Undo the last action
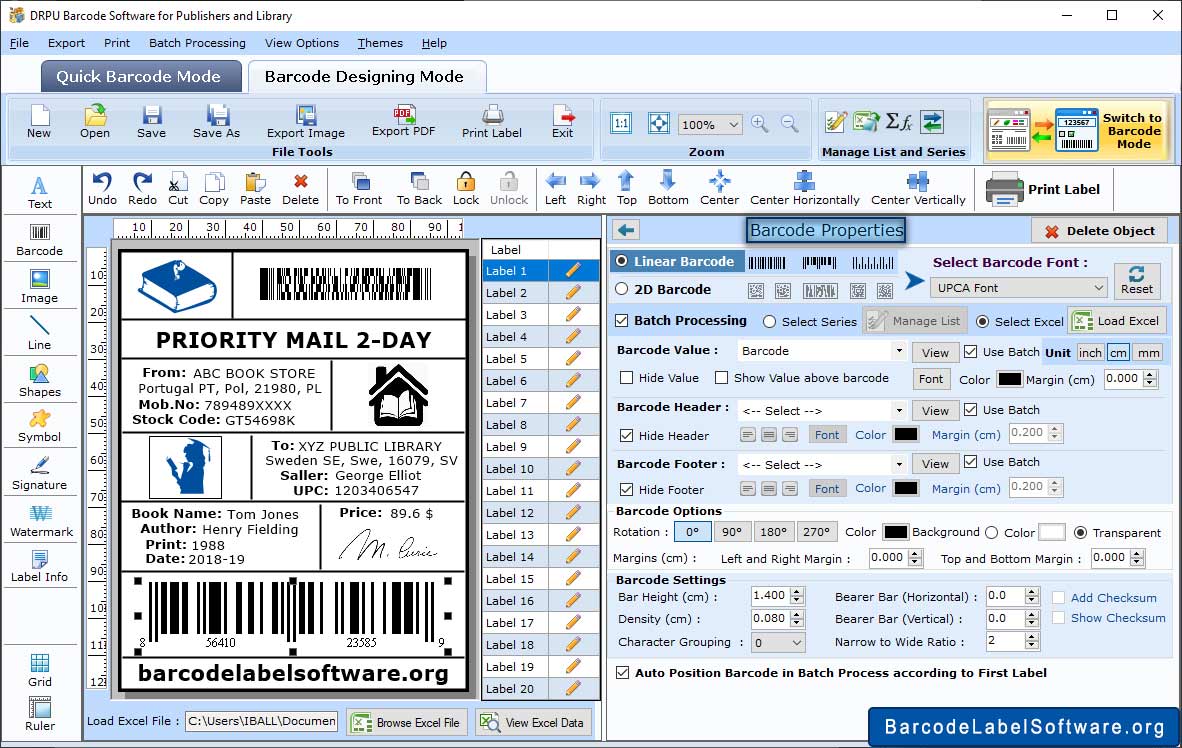 pyautogui.click(x=102, y=189)
